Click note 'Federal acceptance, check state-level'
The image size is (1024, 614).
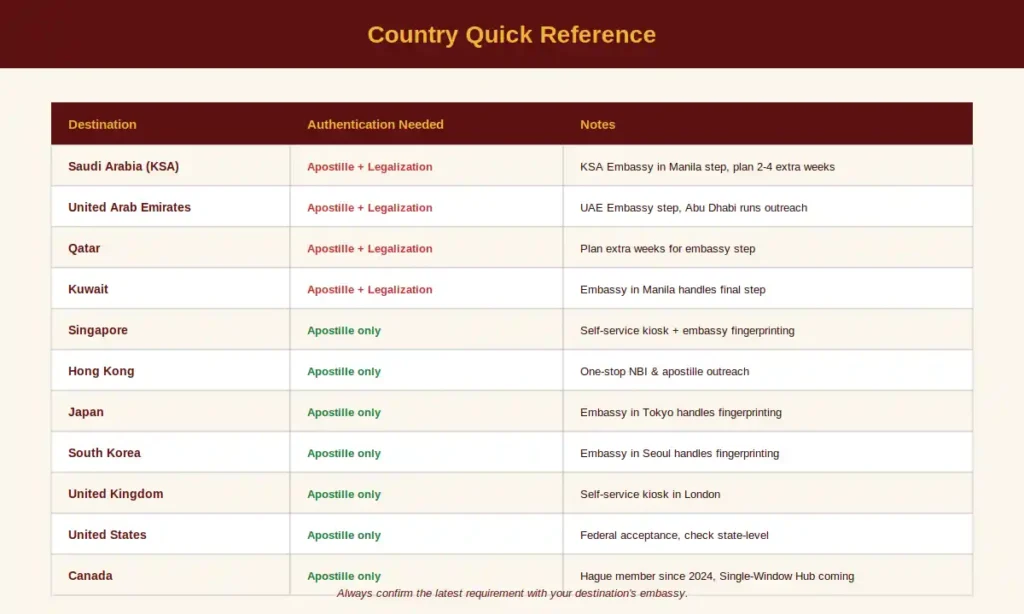click(674, 535)
